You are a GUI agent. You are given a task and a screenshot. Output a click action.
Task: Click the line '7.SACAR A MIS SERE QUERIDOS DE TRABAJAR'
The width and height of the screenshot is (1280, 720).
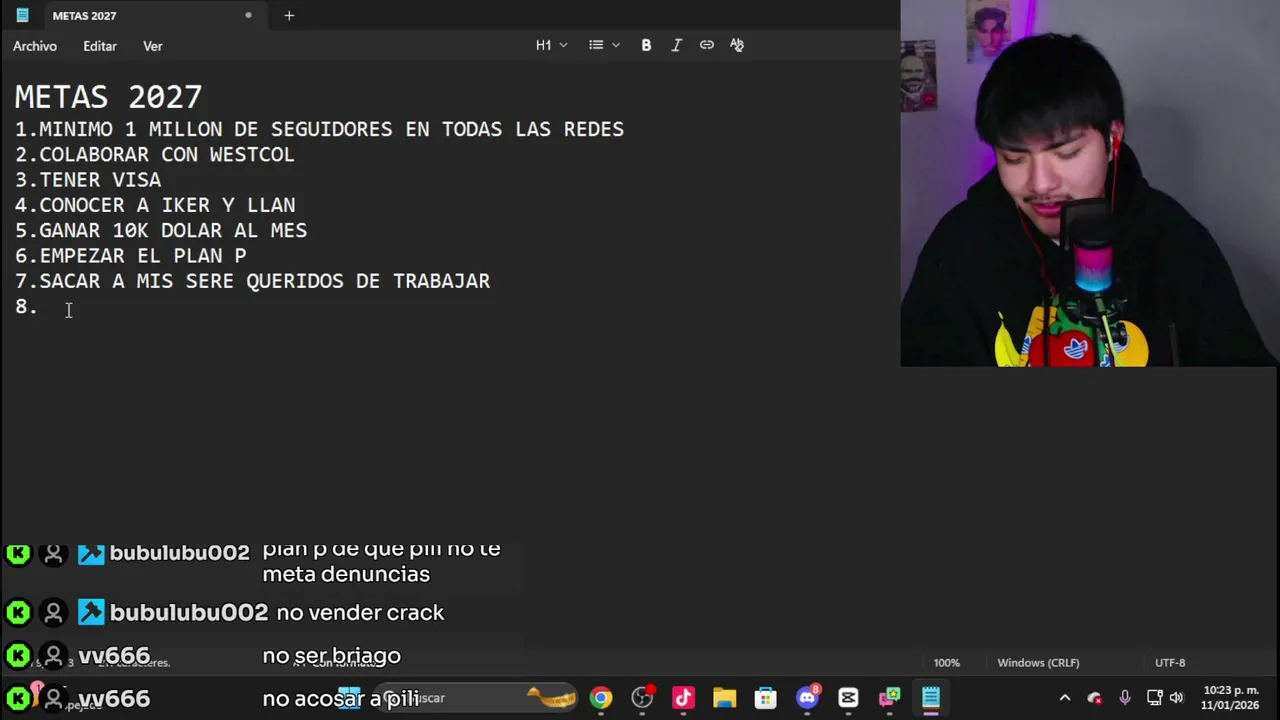pyautogui.click(x=253, y=281)
